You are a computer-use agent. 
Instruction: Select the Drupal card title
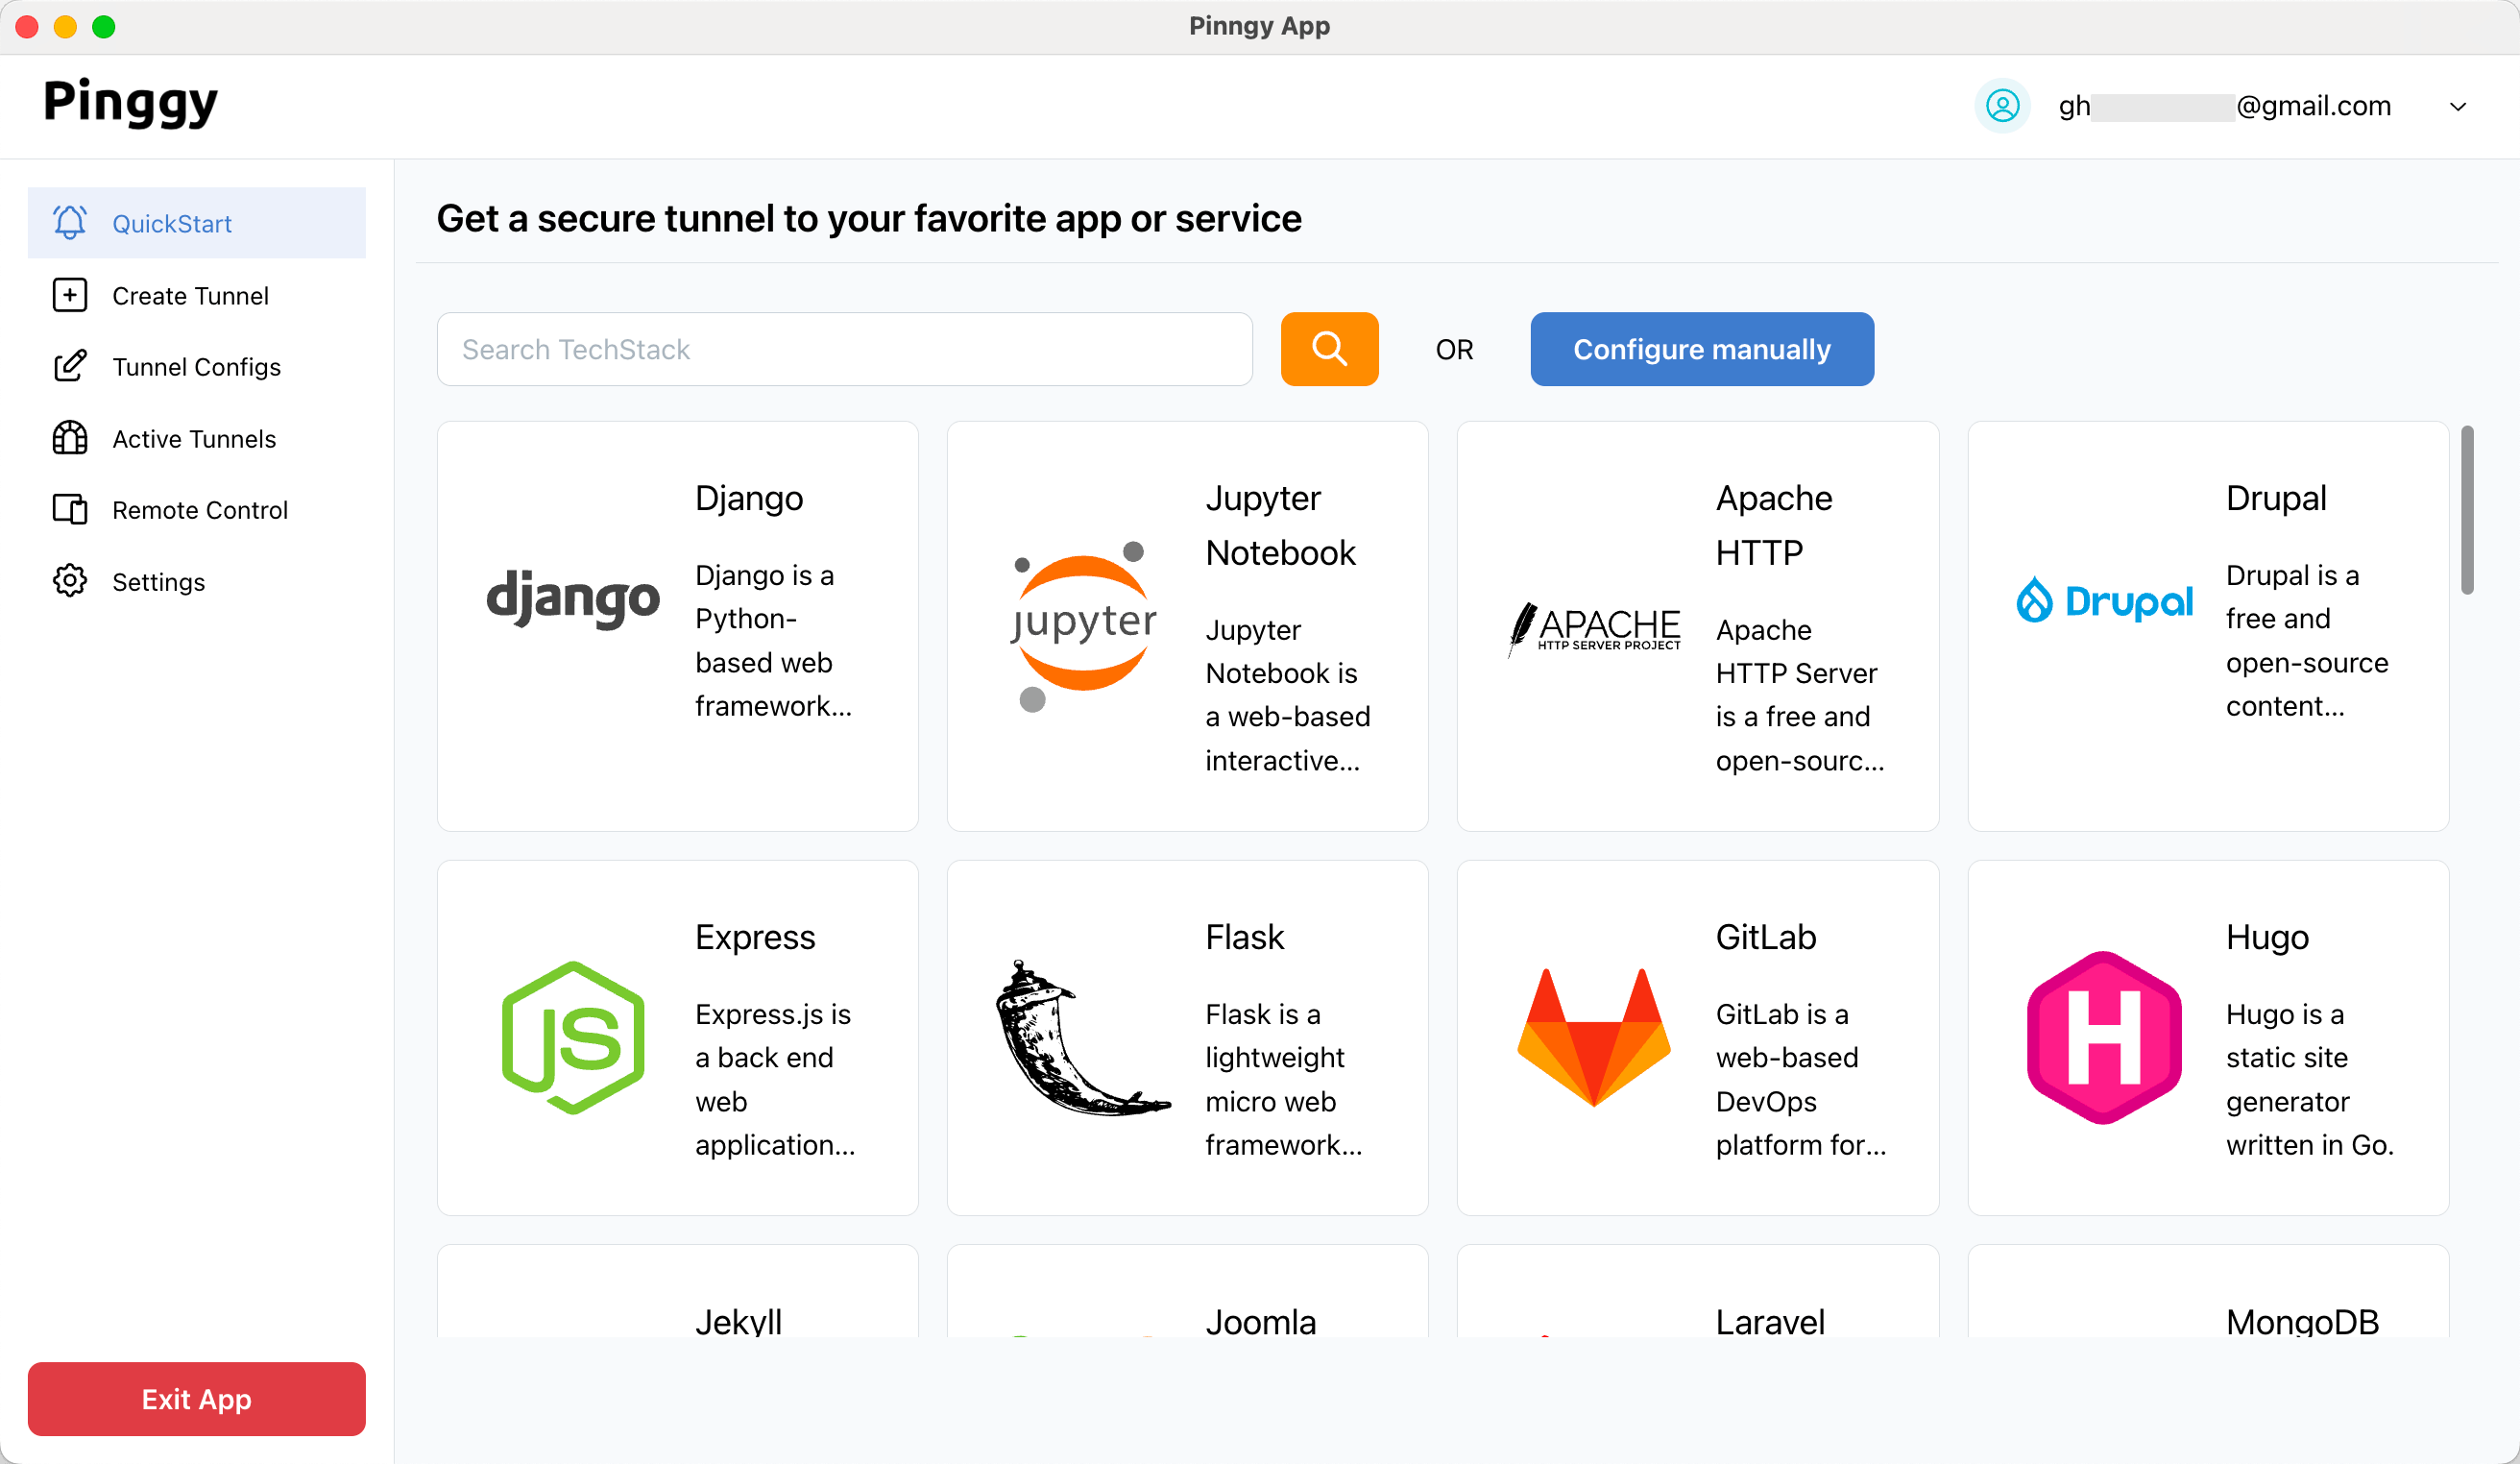(x=2276, y=497)
